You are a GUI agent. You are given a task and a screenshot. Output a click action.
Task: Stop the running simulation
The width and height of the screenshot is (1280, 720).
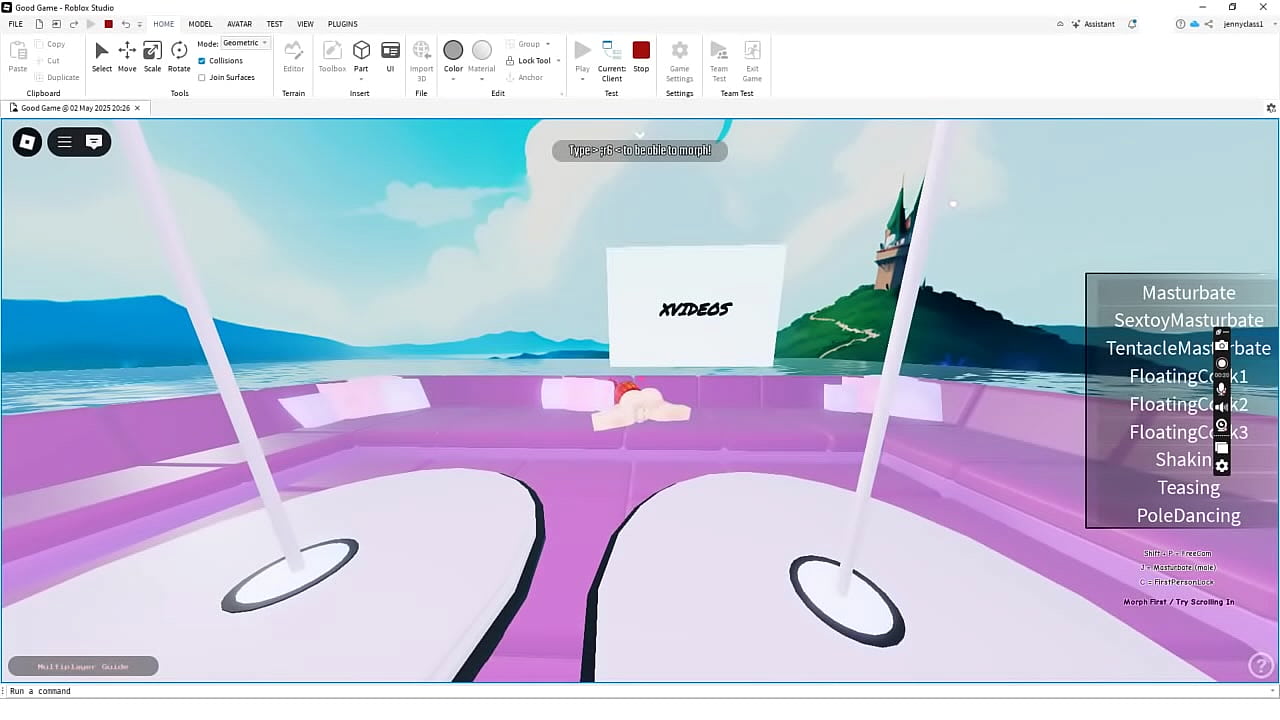click(x=641, y=50)
